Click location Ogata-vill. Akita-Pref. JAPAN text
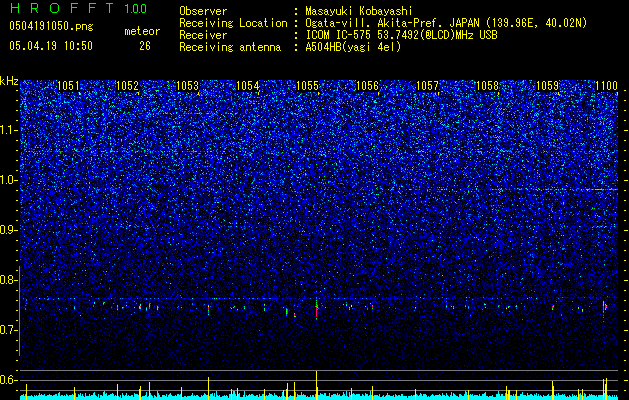629x400 pixels. click(446, 23)
